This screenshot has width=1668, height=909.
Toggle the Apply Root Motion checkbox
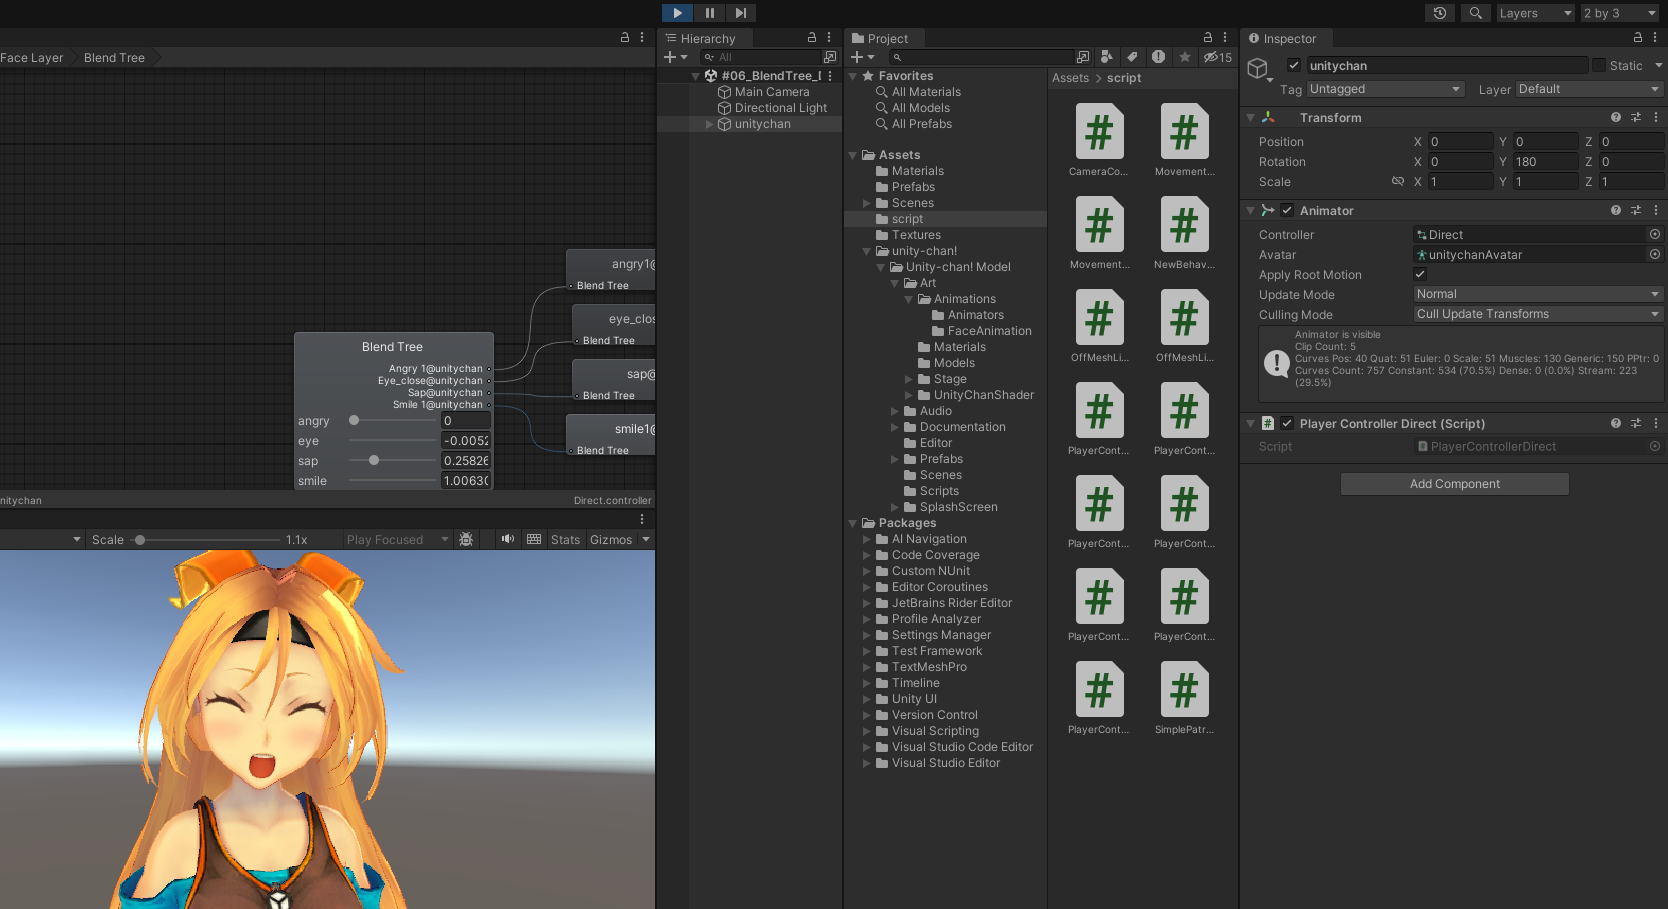(x=1420, y=274)
